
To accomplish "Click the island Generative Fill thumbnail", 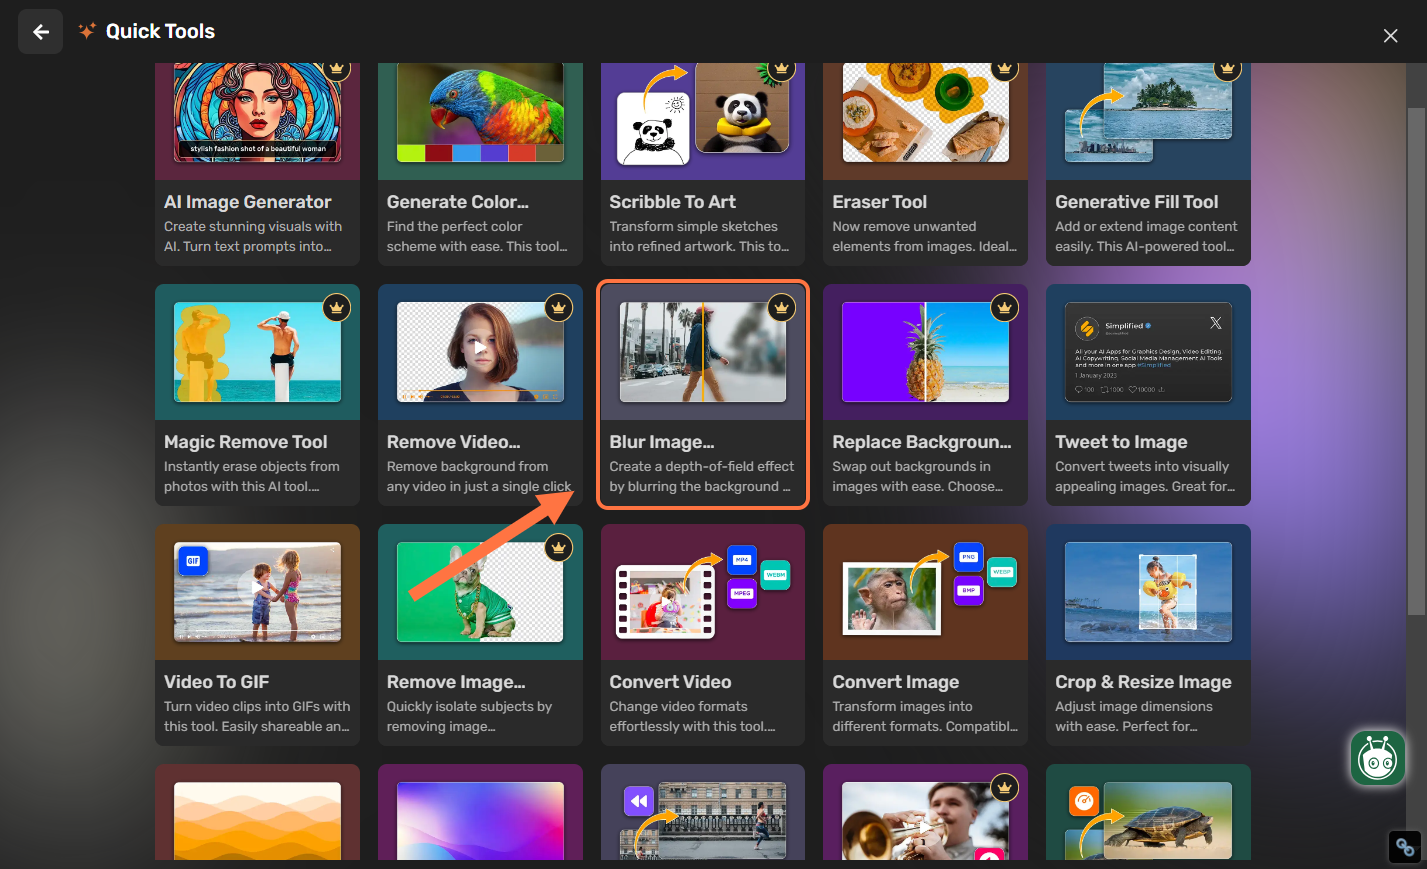I will pos(1148,112).
